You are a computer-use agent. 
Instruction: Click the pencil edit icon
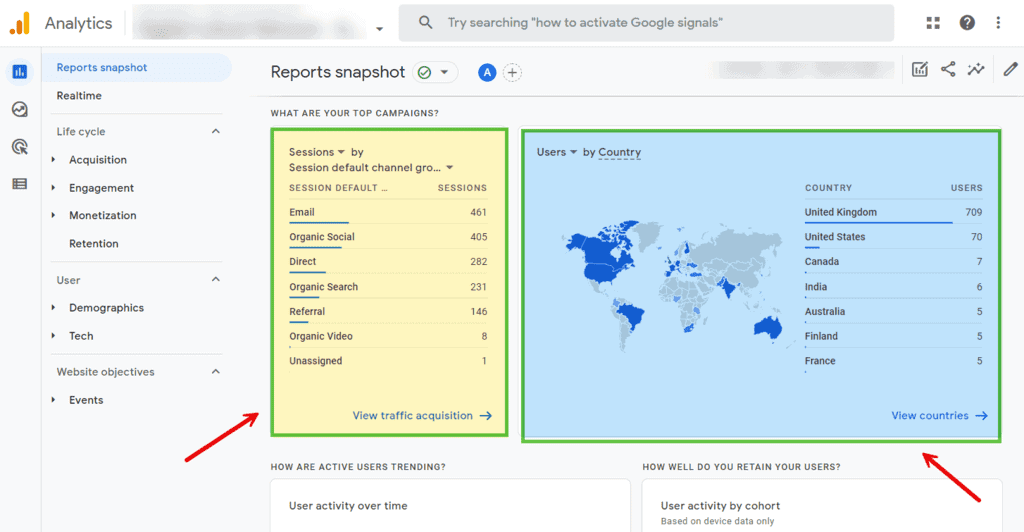pyautogui.click(x=1010, y=69)
